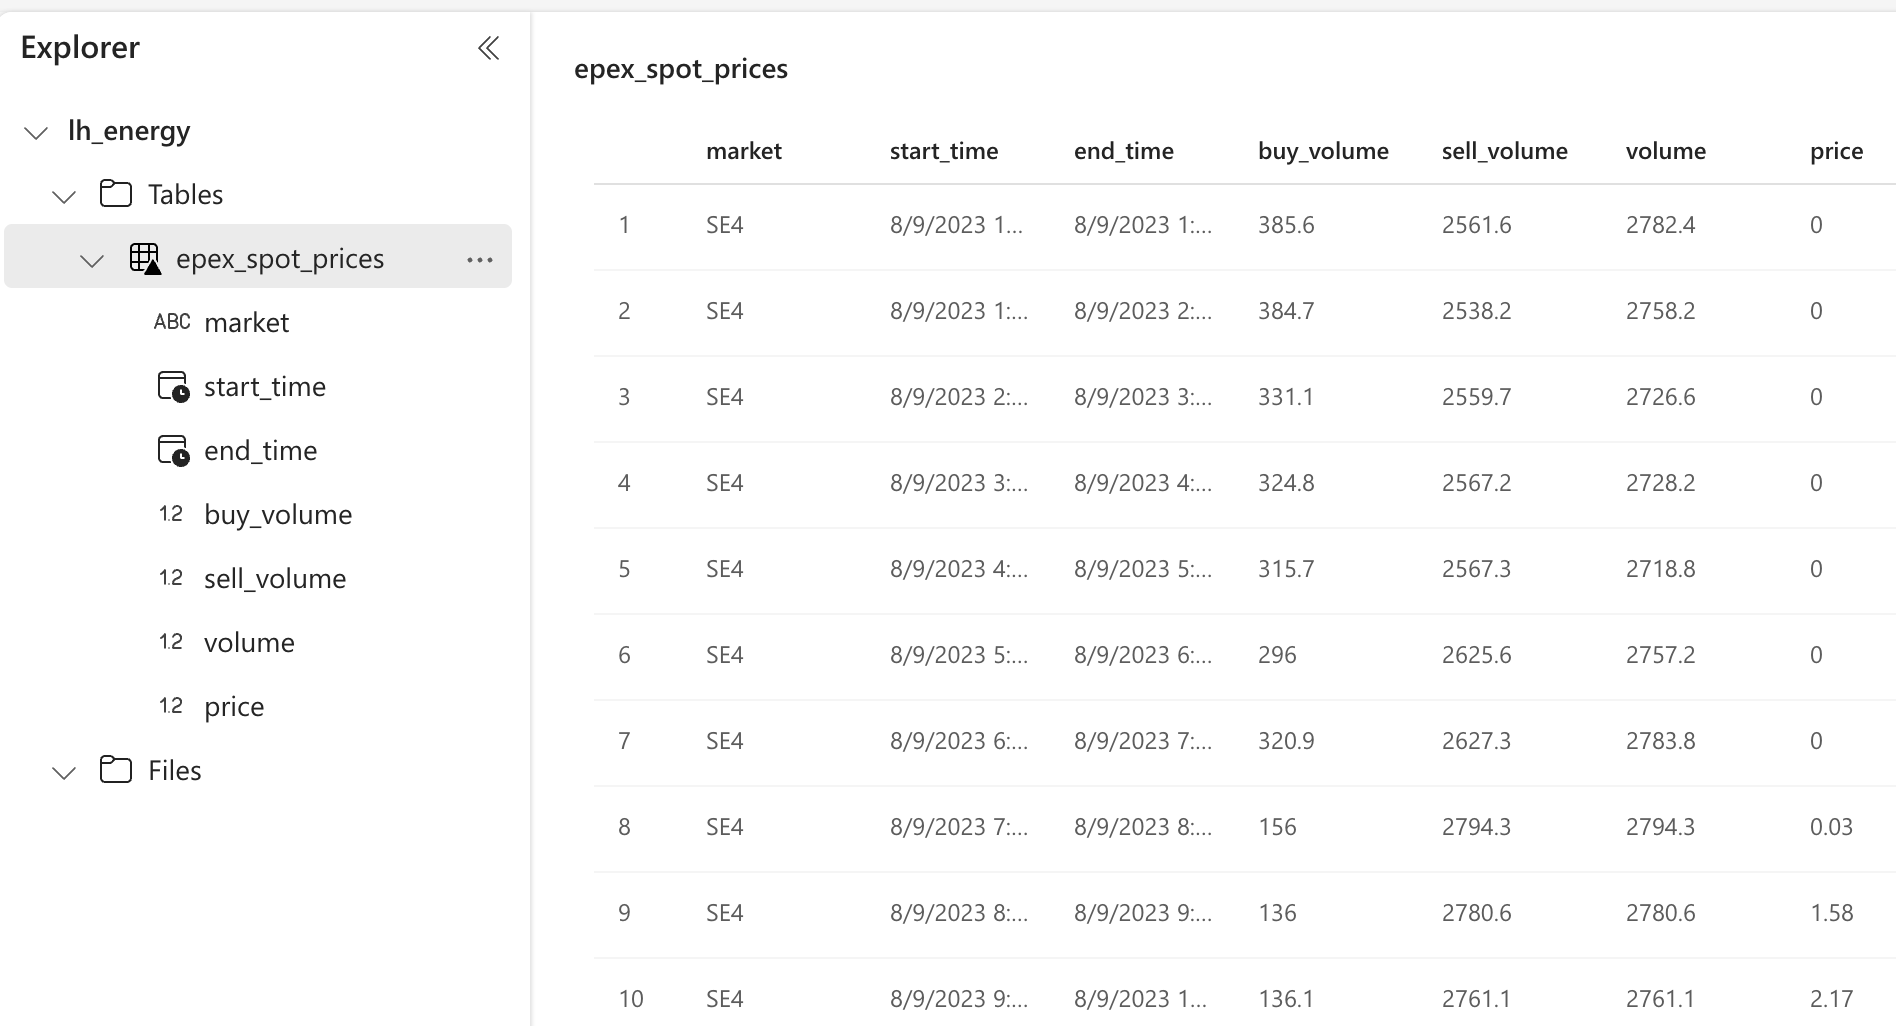Click the Explorer panel heading
Viewport: 1896px width, 1026px height.
point(80,47)
